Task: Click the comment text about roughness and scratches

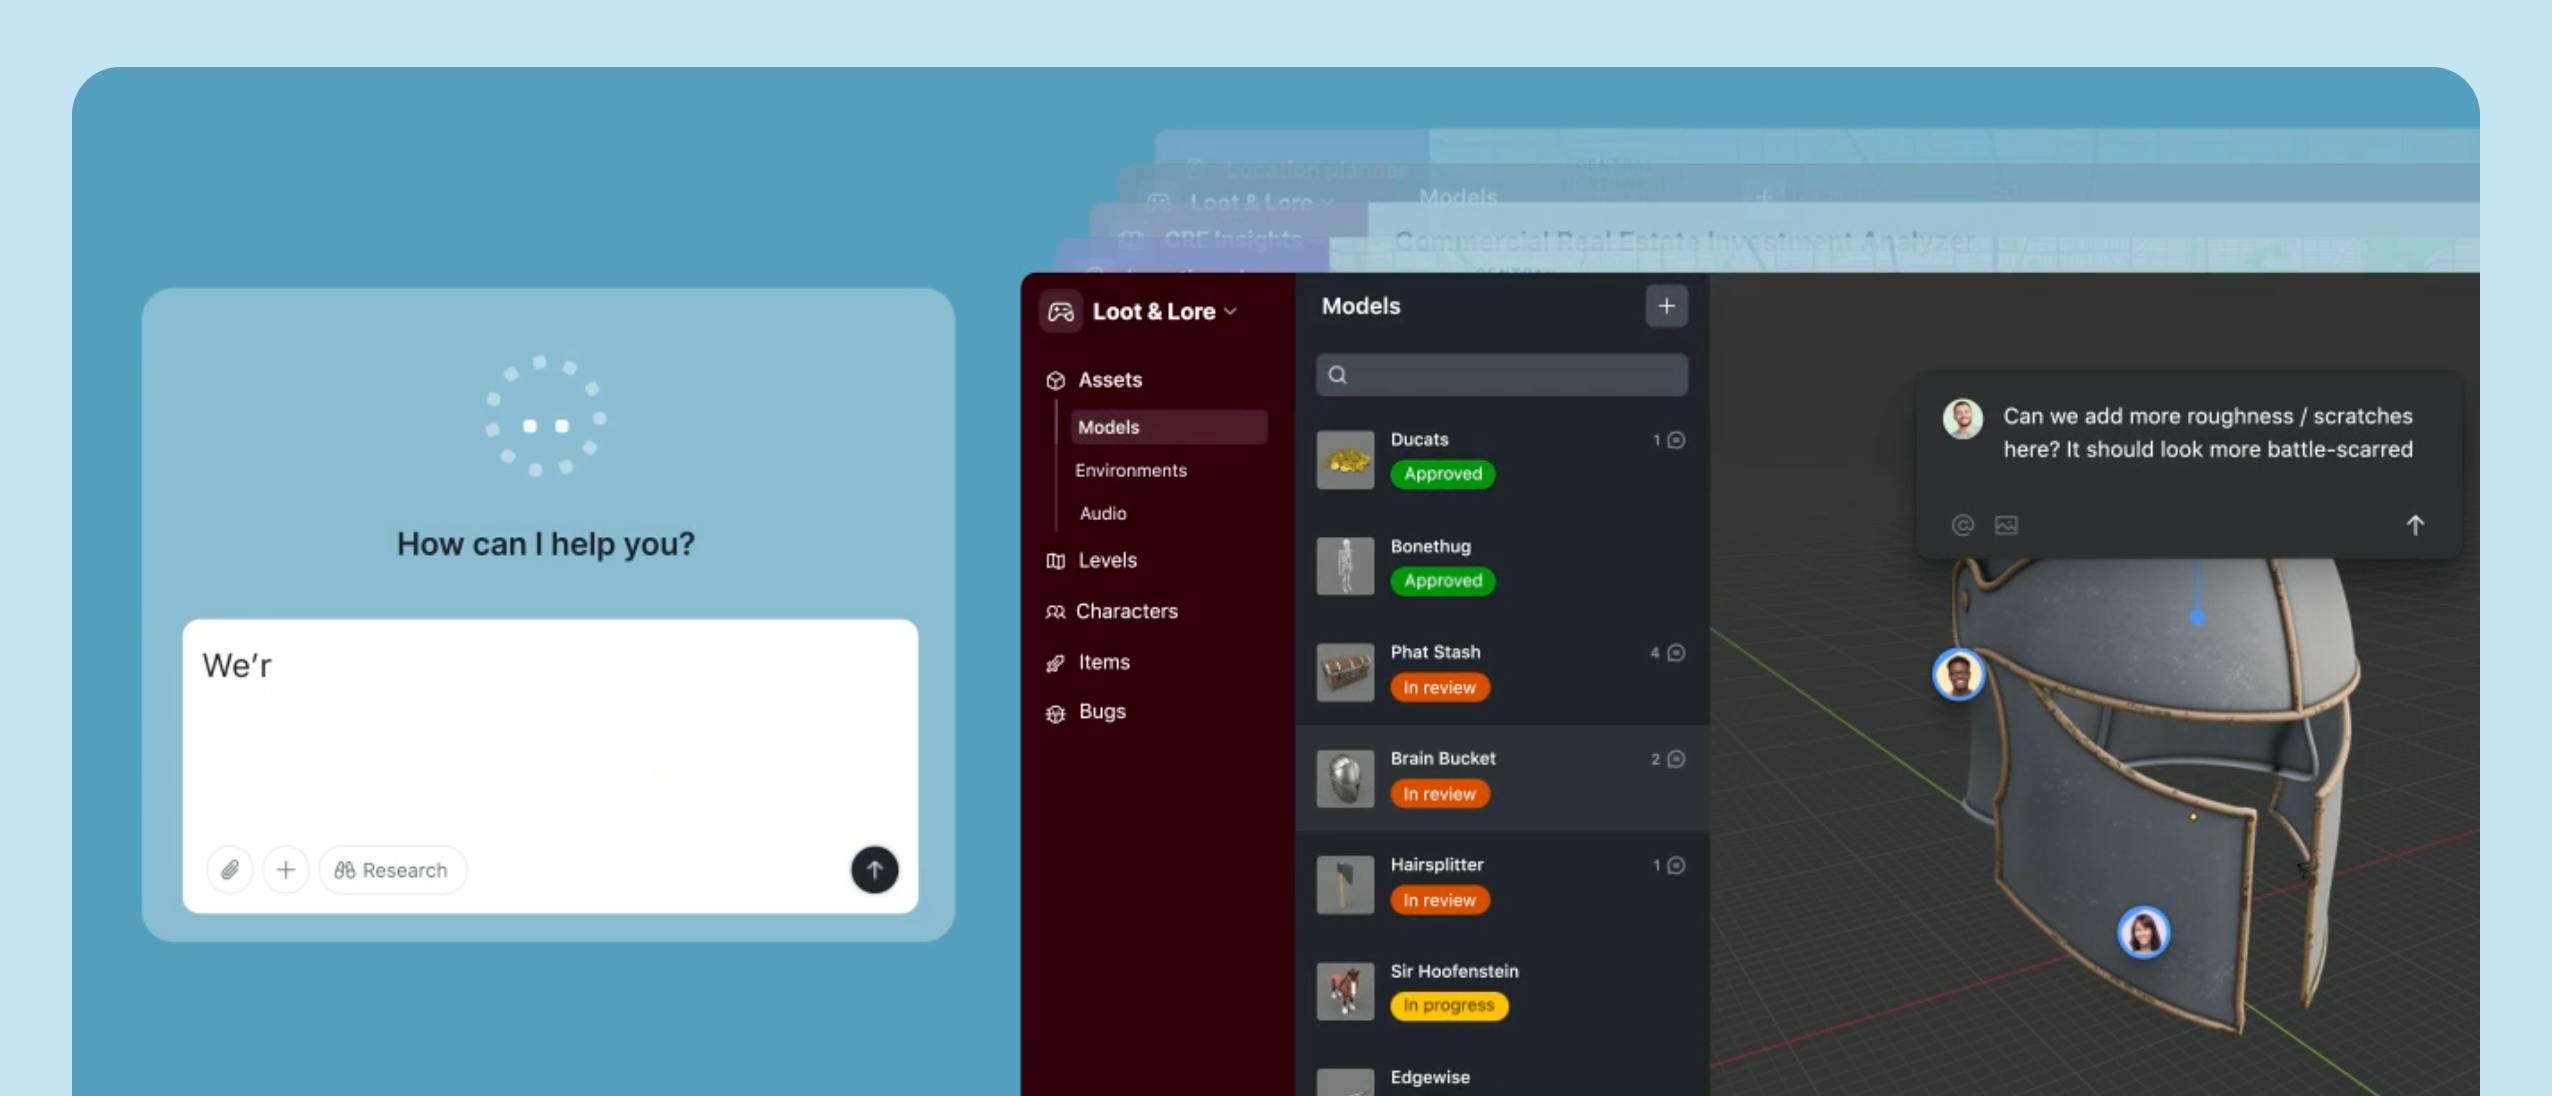Action: (2208, 433)
